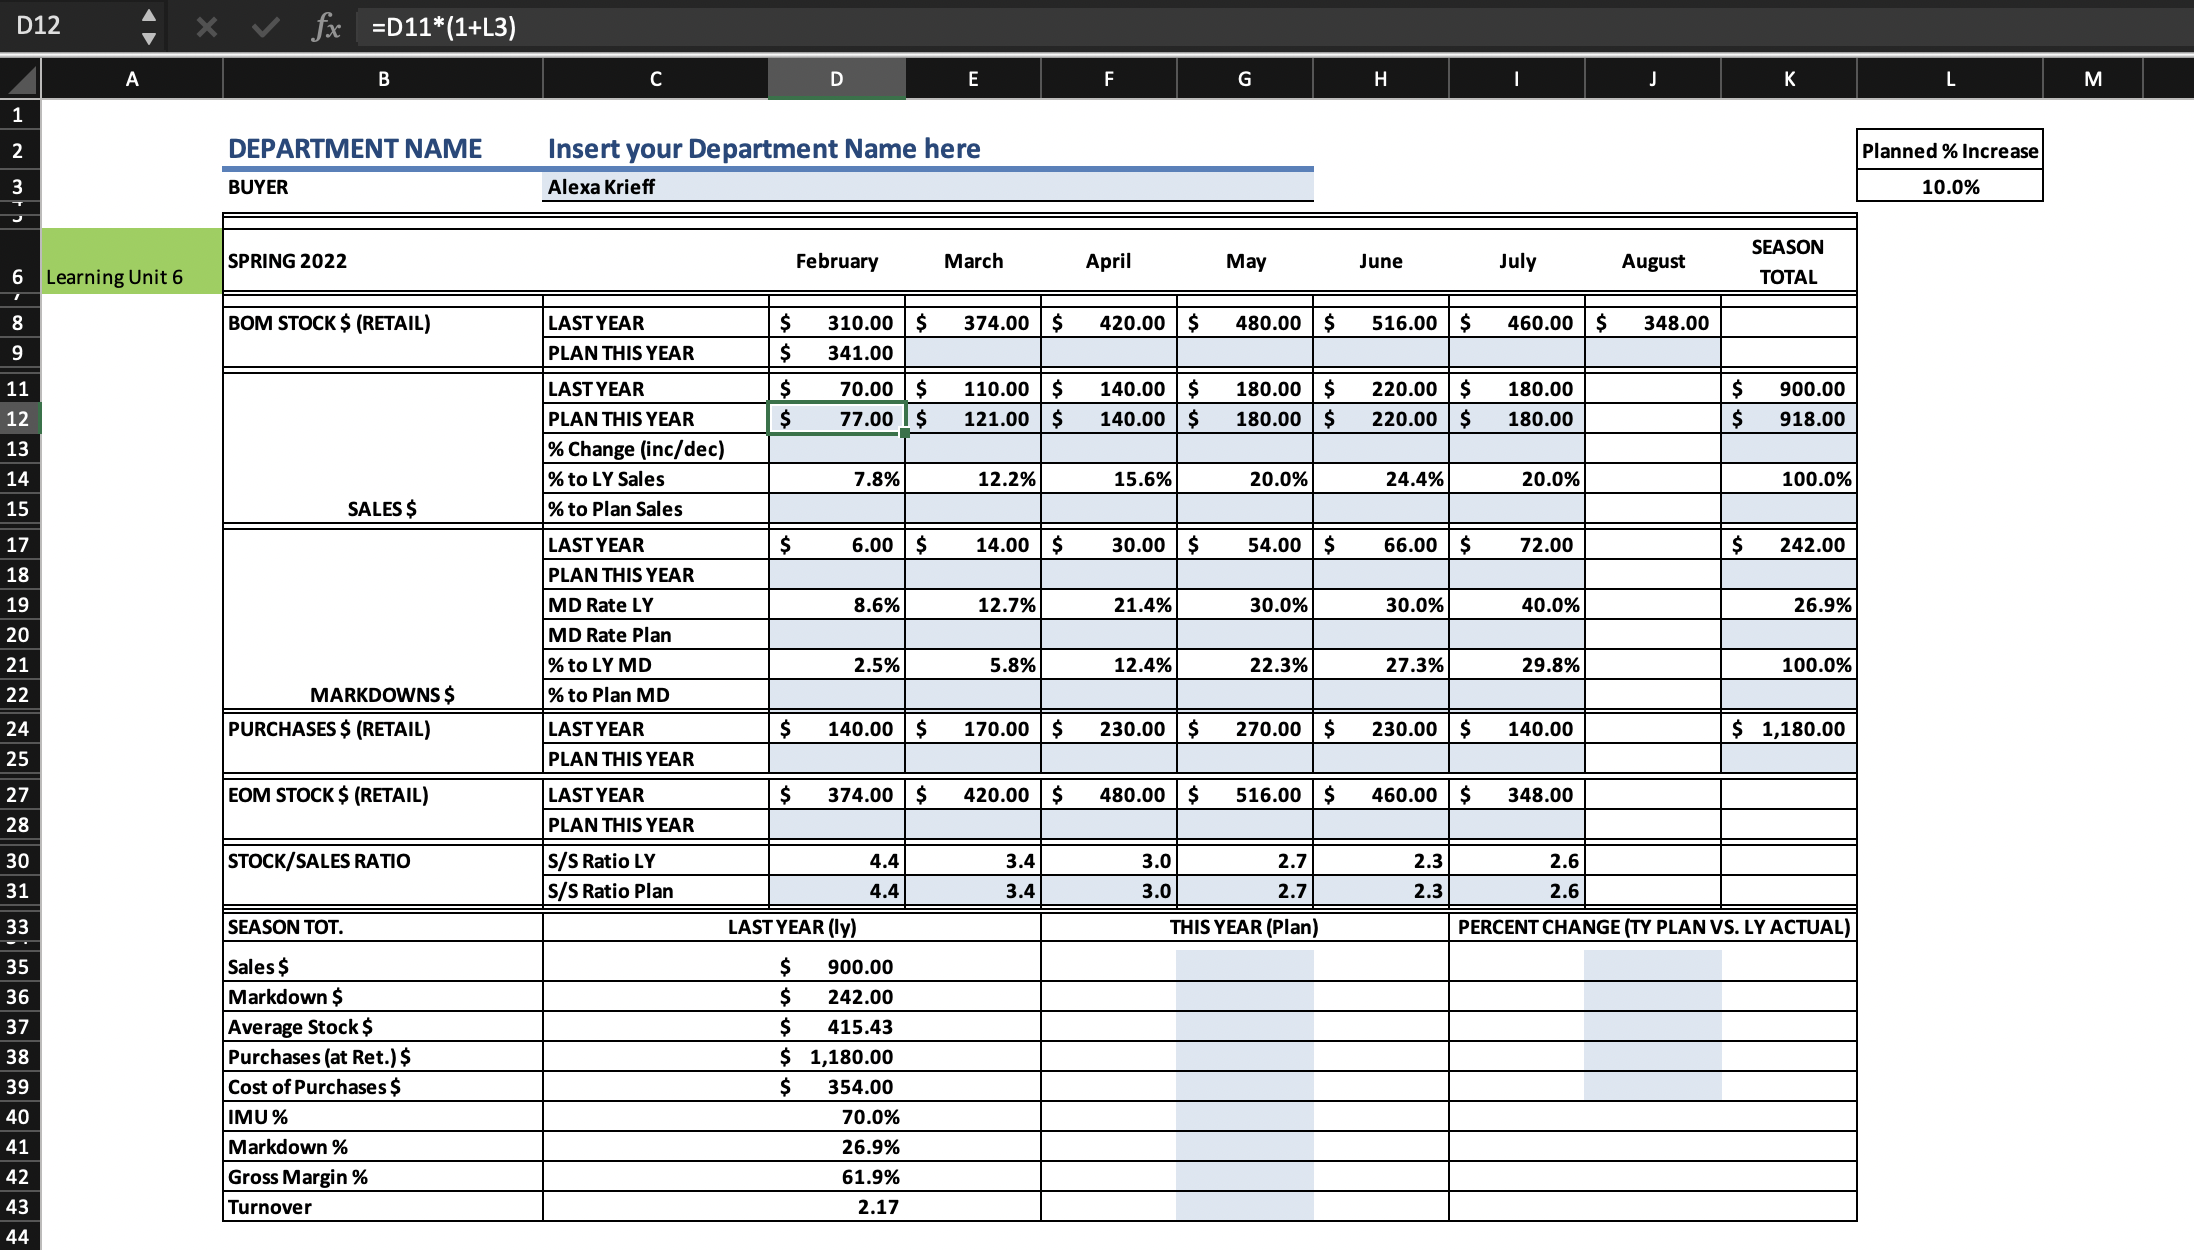Open the name box dropdown arrow
The width and height of the screenshot is (2194, 1250).
(x=148, y=39)
